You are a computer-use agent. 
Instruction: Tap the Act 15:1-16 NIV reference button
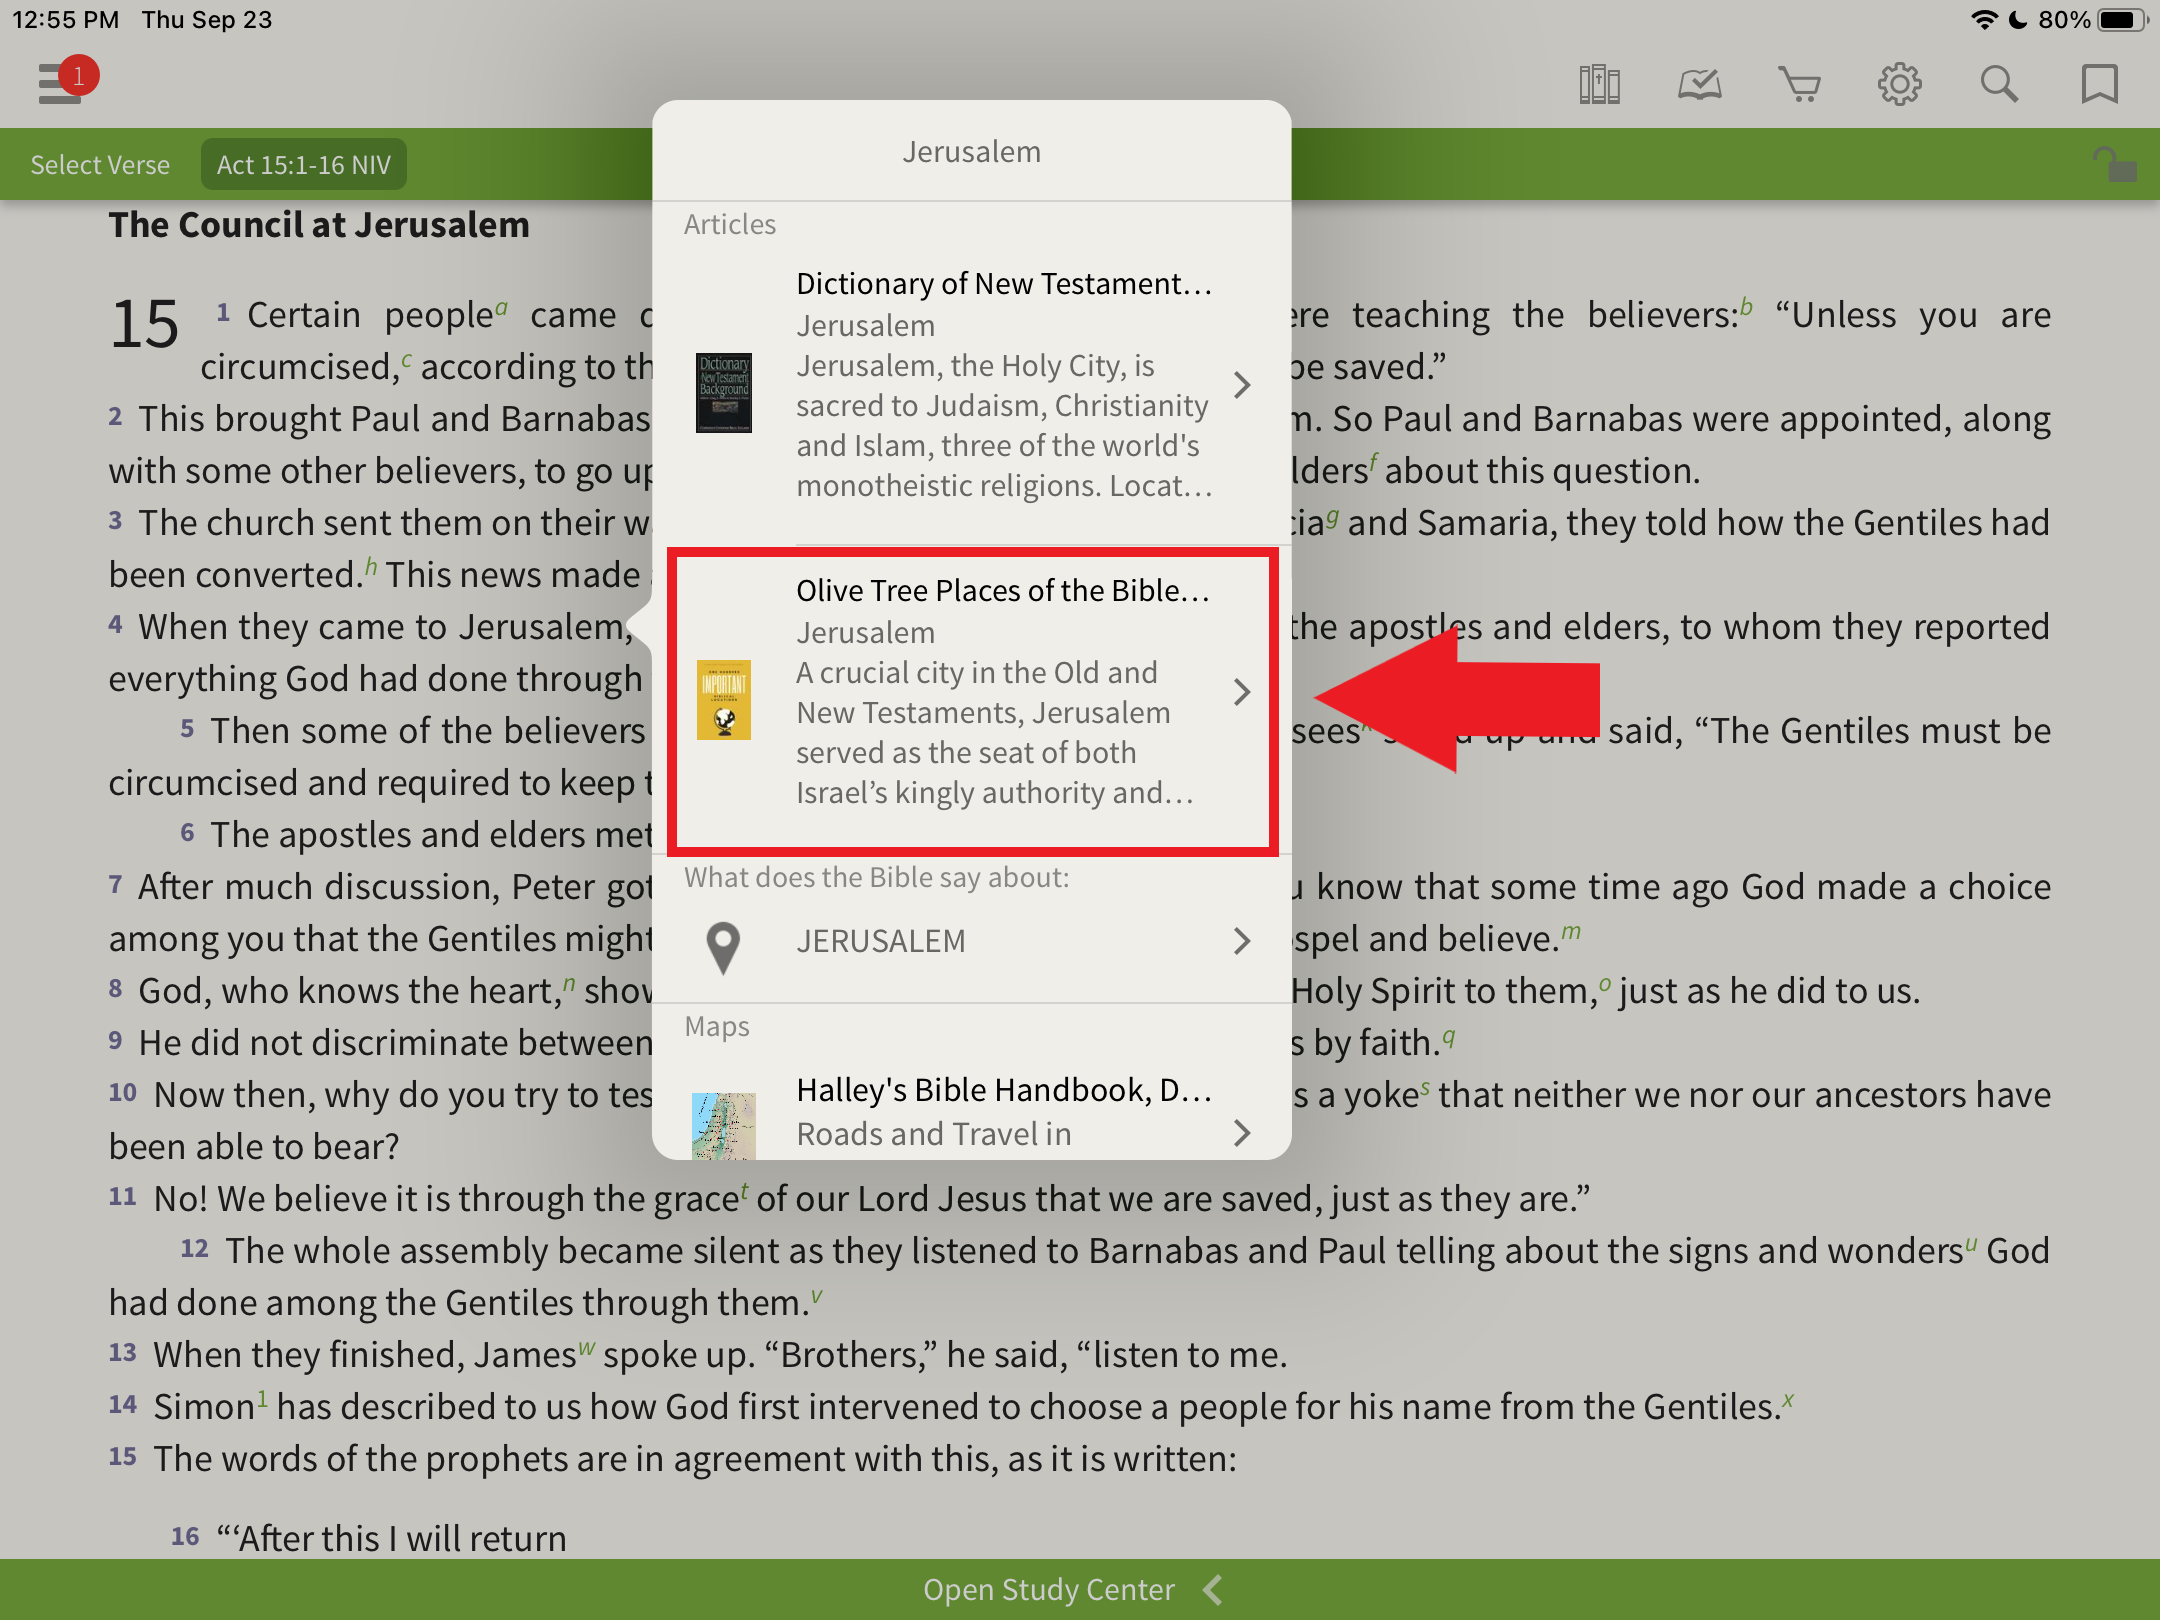(303, 165)
